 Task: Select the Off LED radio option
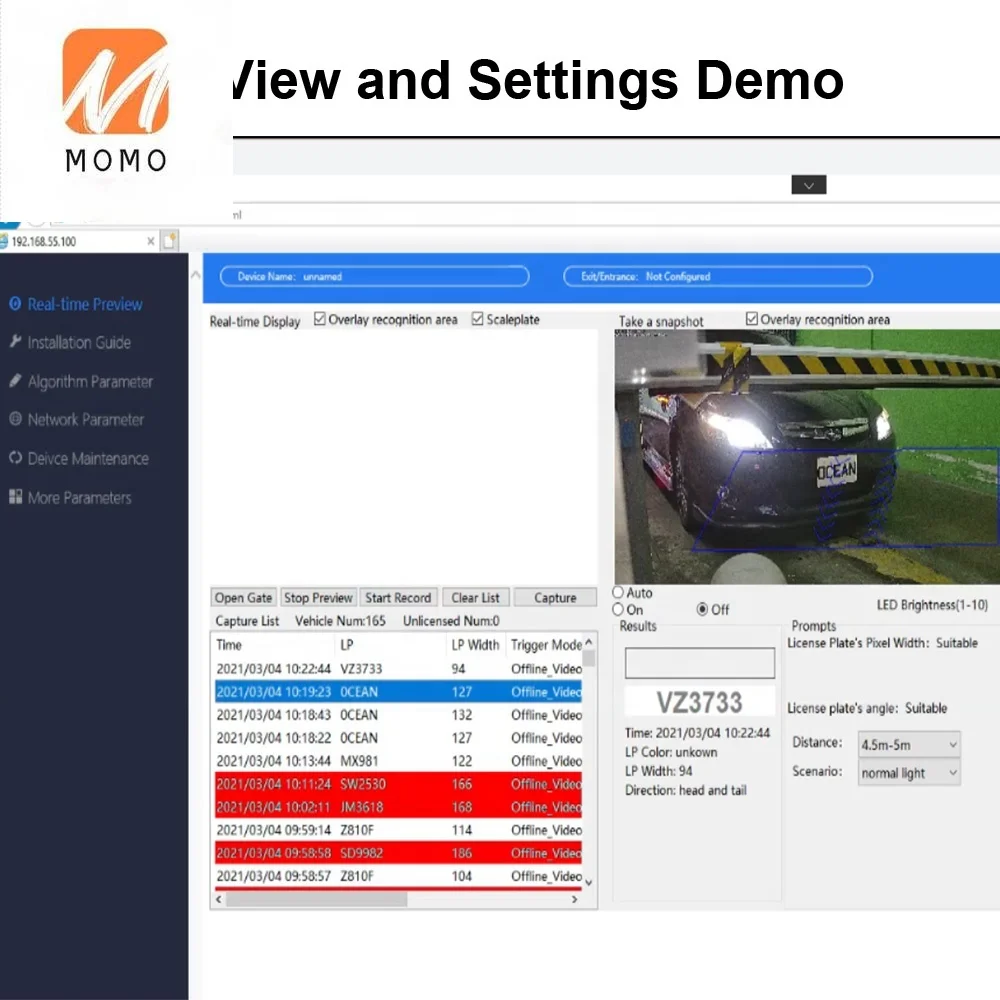[x=702, y=609]
